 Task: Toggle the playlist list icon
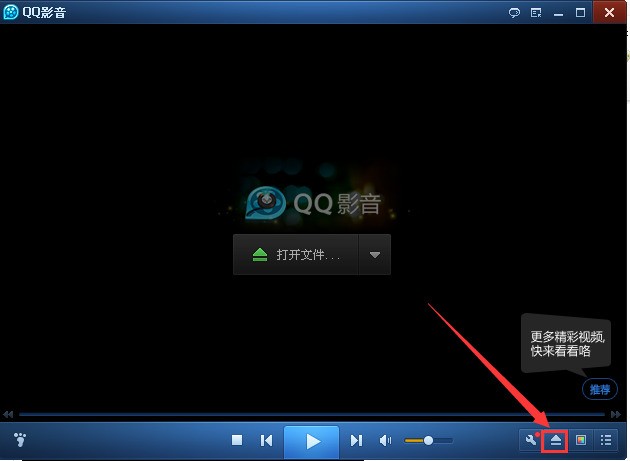pyautogui.click(x=606, y=440)
